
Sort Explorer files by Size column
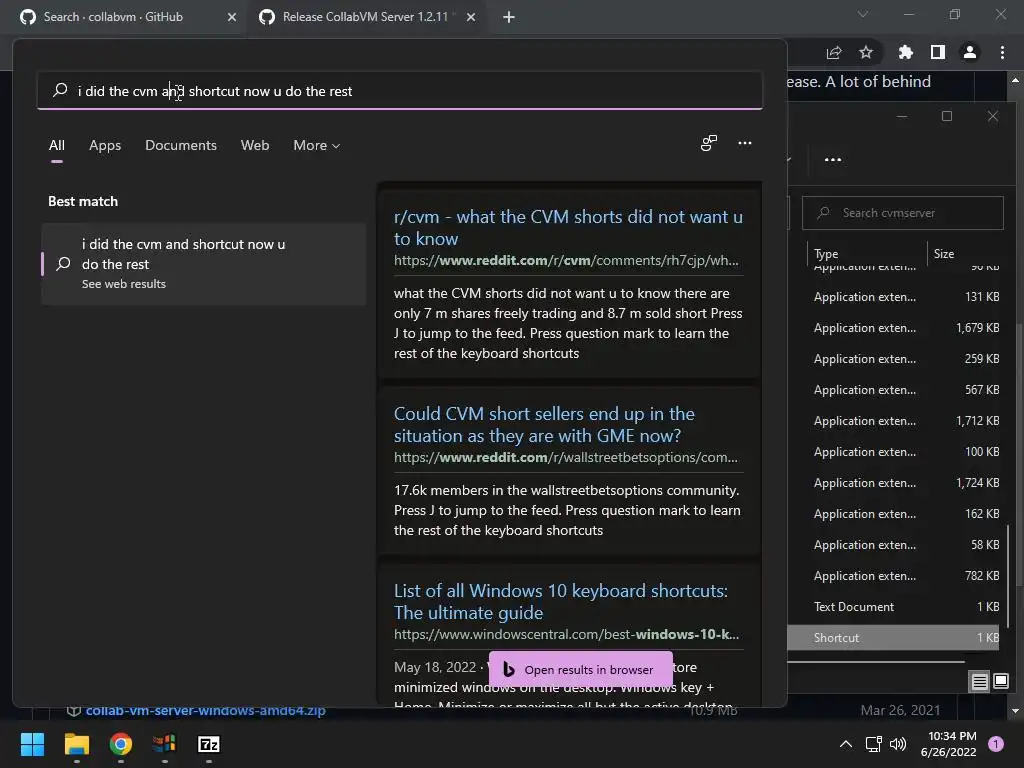pyautogui.click(x=944, y=253)
